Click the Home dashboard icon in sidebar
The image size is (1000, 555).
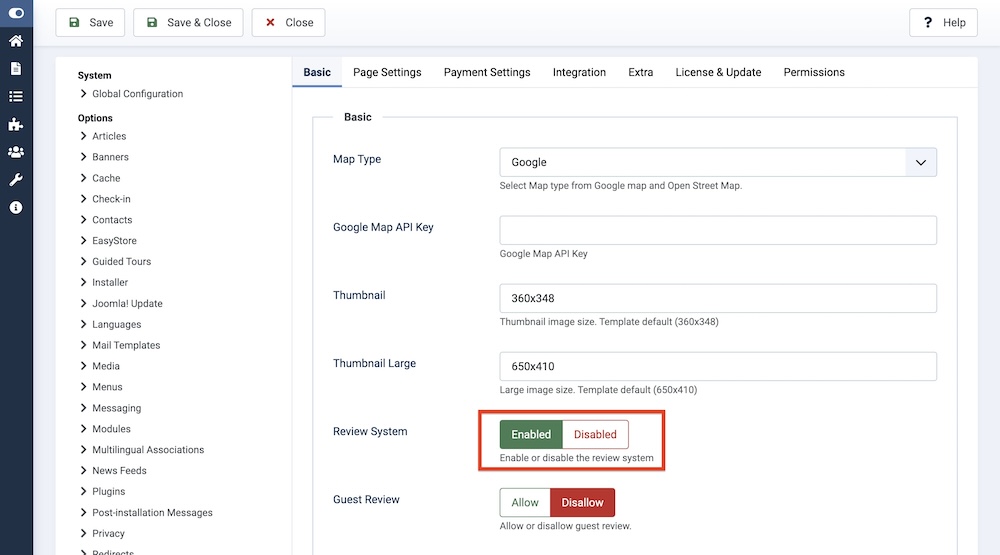(16, 41)
